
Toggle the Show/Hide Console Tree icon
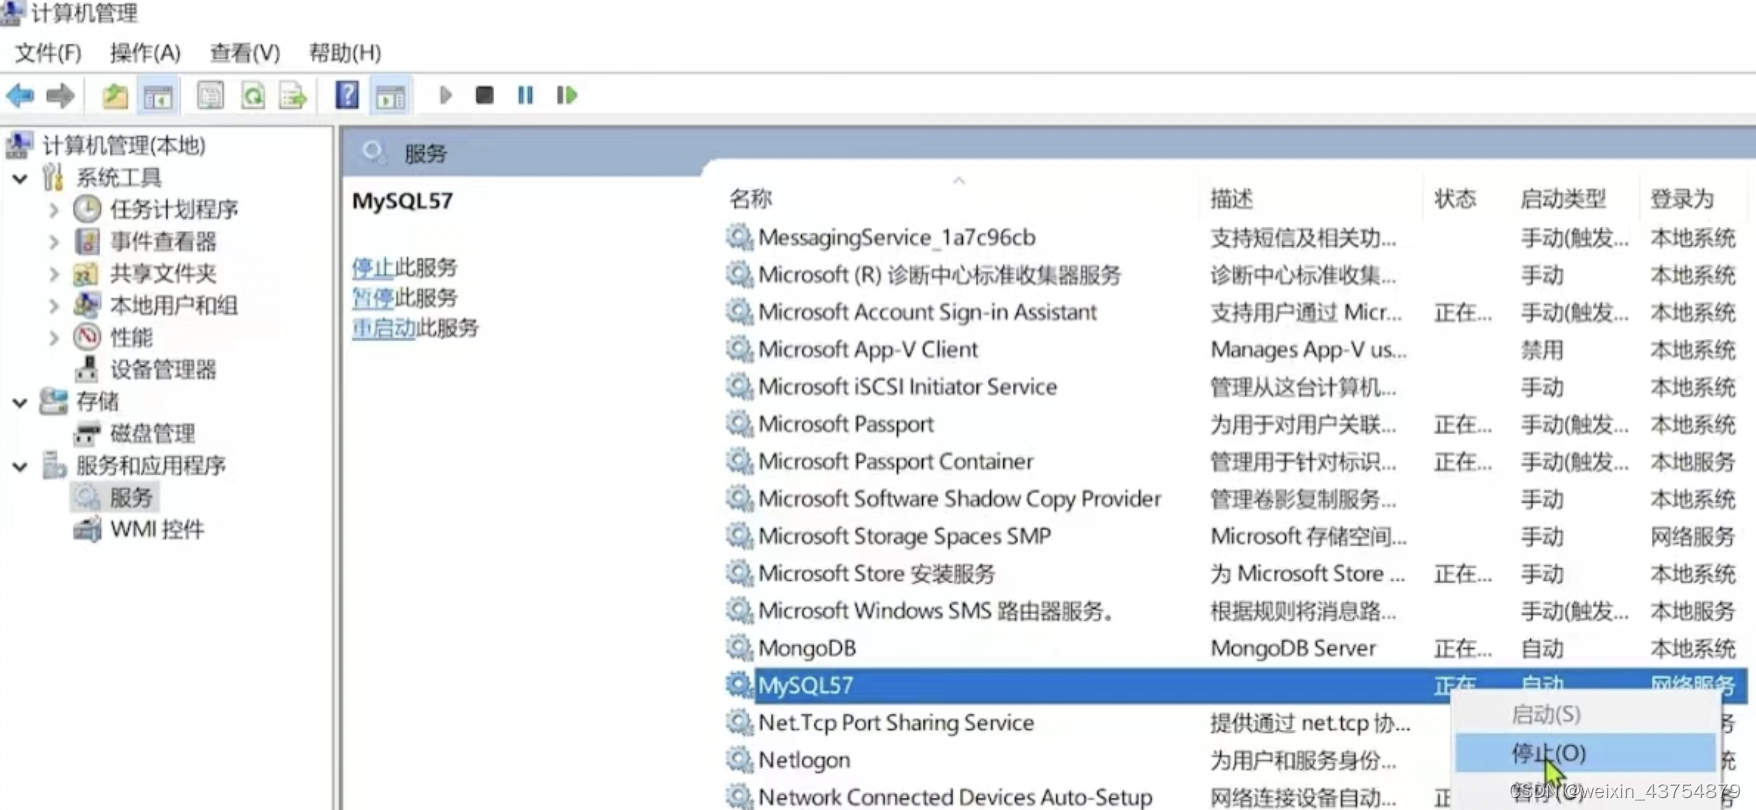pyautogui.click(x=158, y=96)
